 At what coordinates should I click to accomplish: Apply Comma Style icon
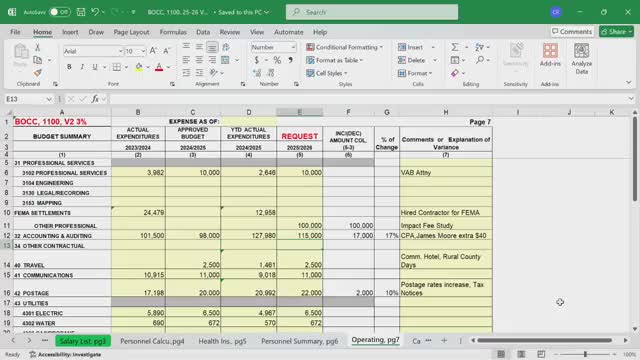tap(290, 60)
